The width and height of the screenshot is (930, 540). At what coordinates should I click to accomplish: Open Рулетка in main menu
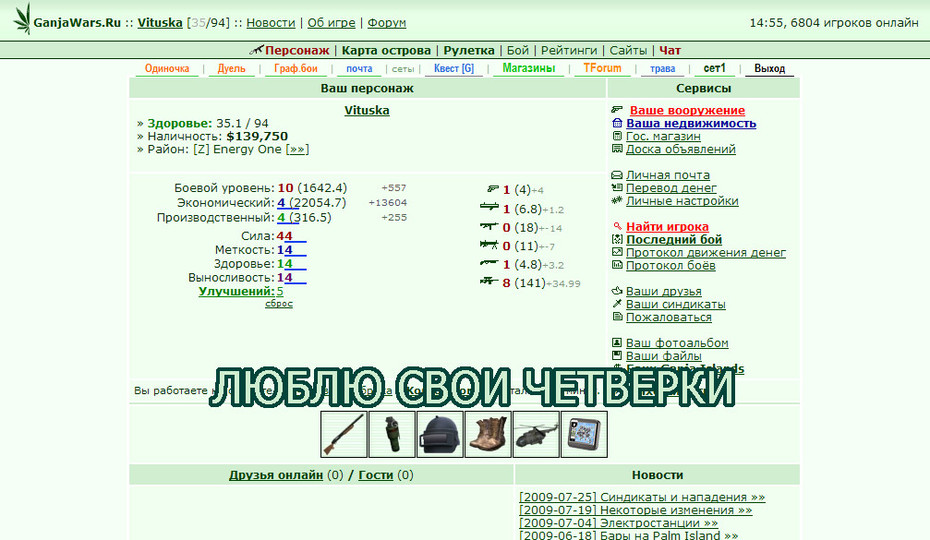pyautogui.click(x=469, y=50)
